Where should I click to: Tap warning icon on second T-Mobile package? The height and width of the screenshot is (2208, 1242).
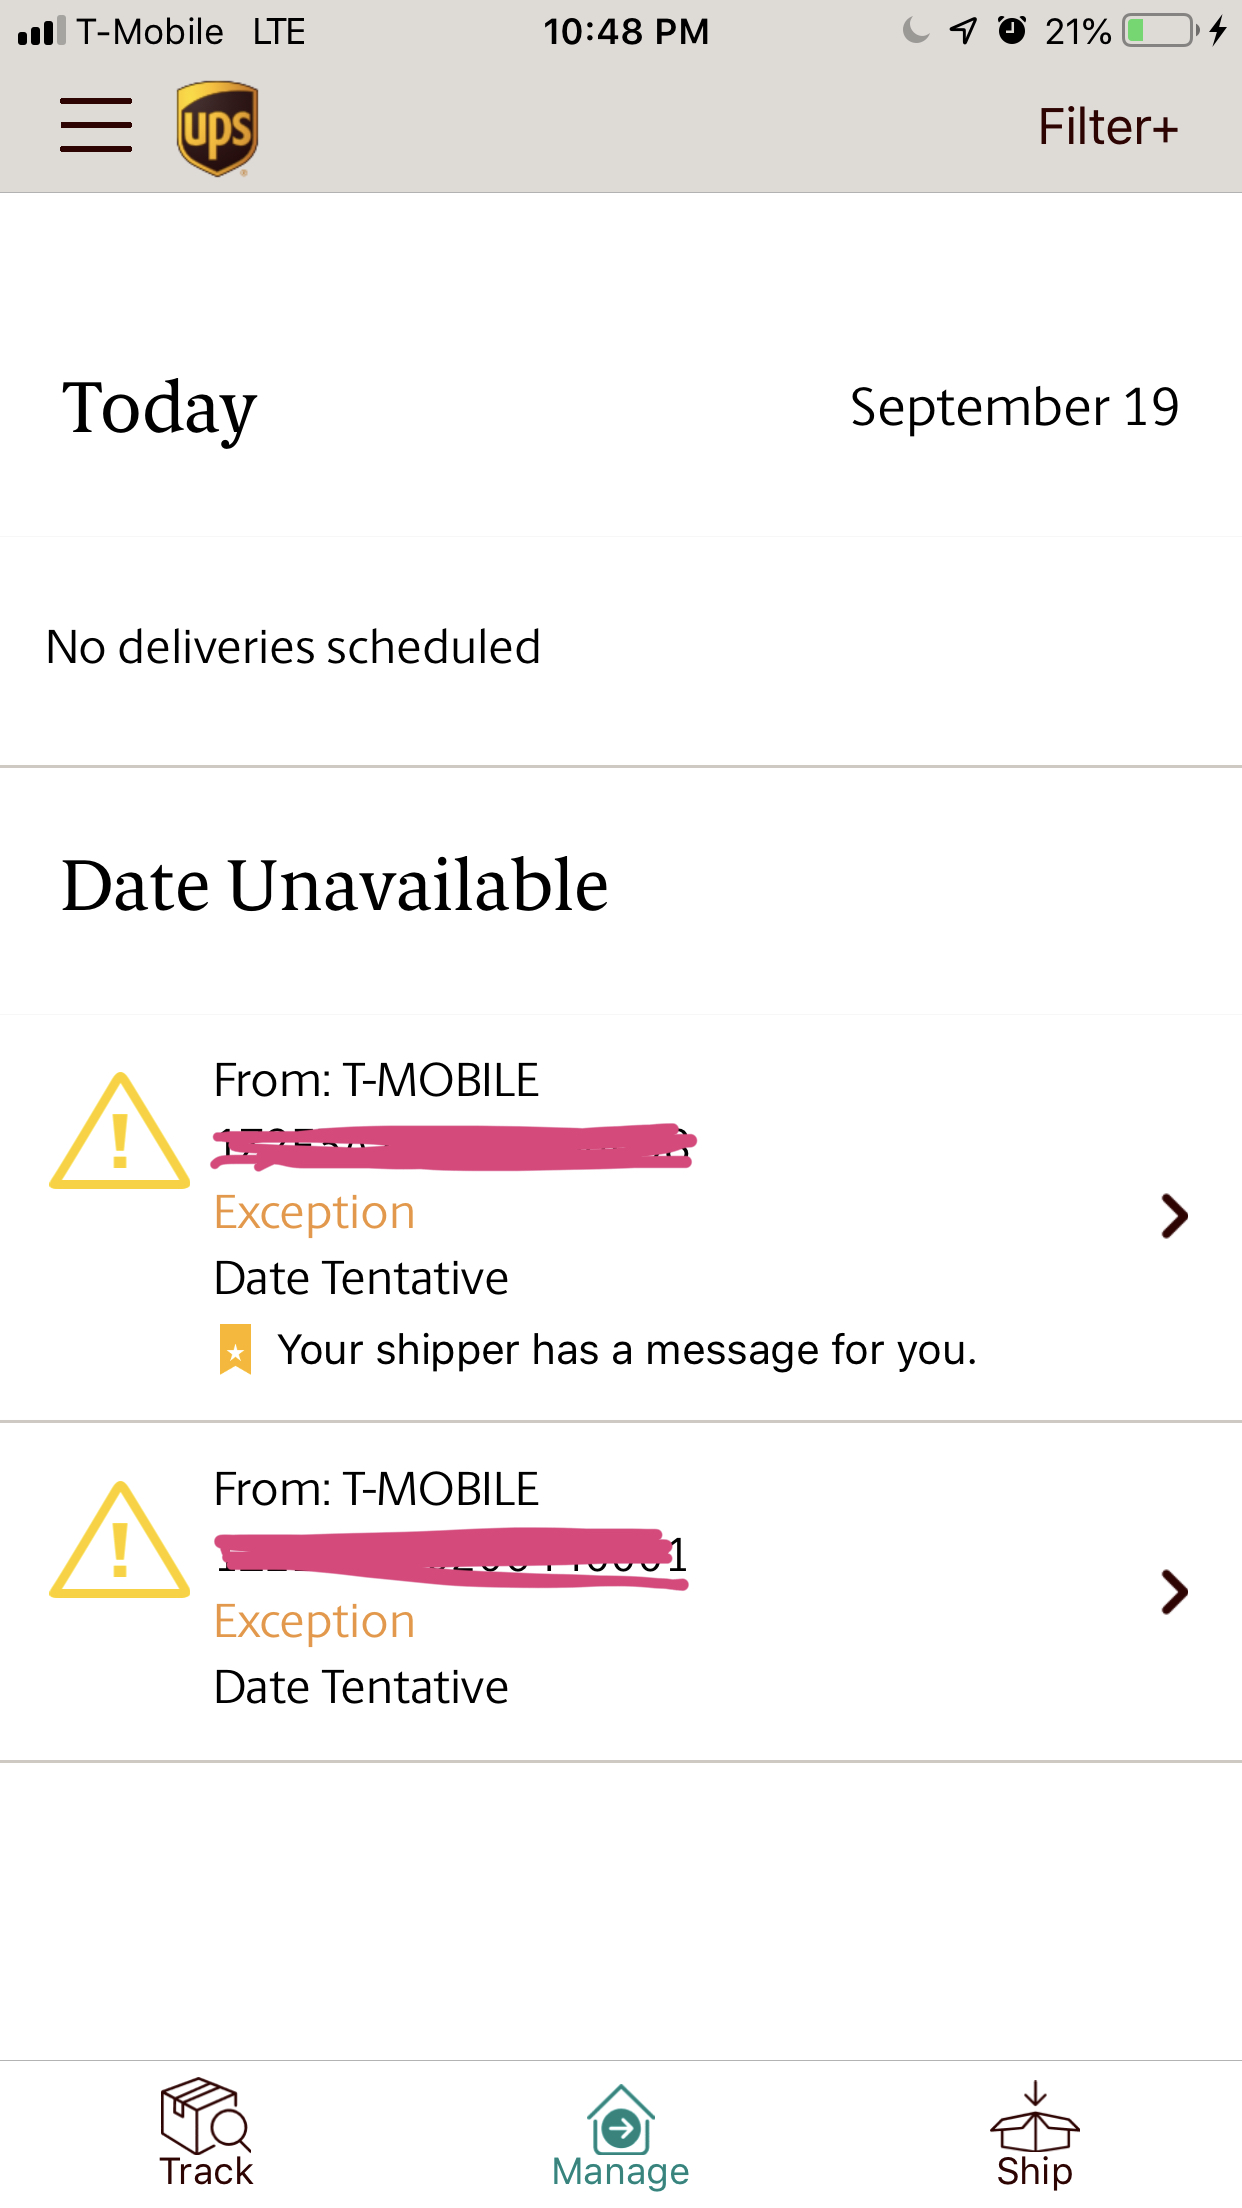tap(120, 1542)
